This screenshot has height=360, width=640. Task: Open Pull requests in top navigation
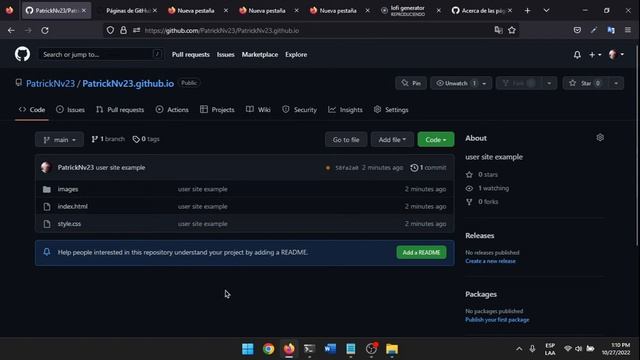(191, 54)
